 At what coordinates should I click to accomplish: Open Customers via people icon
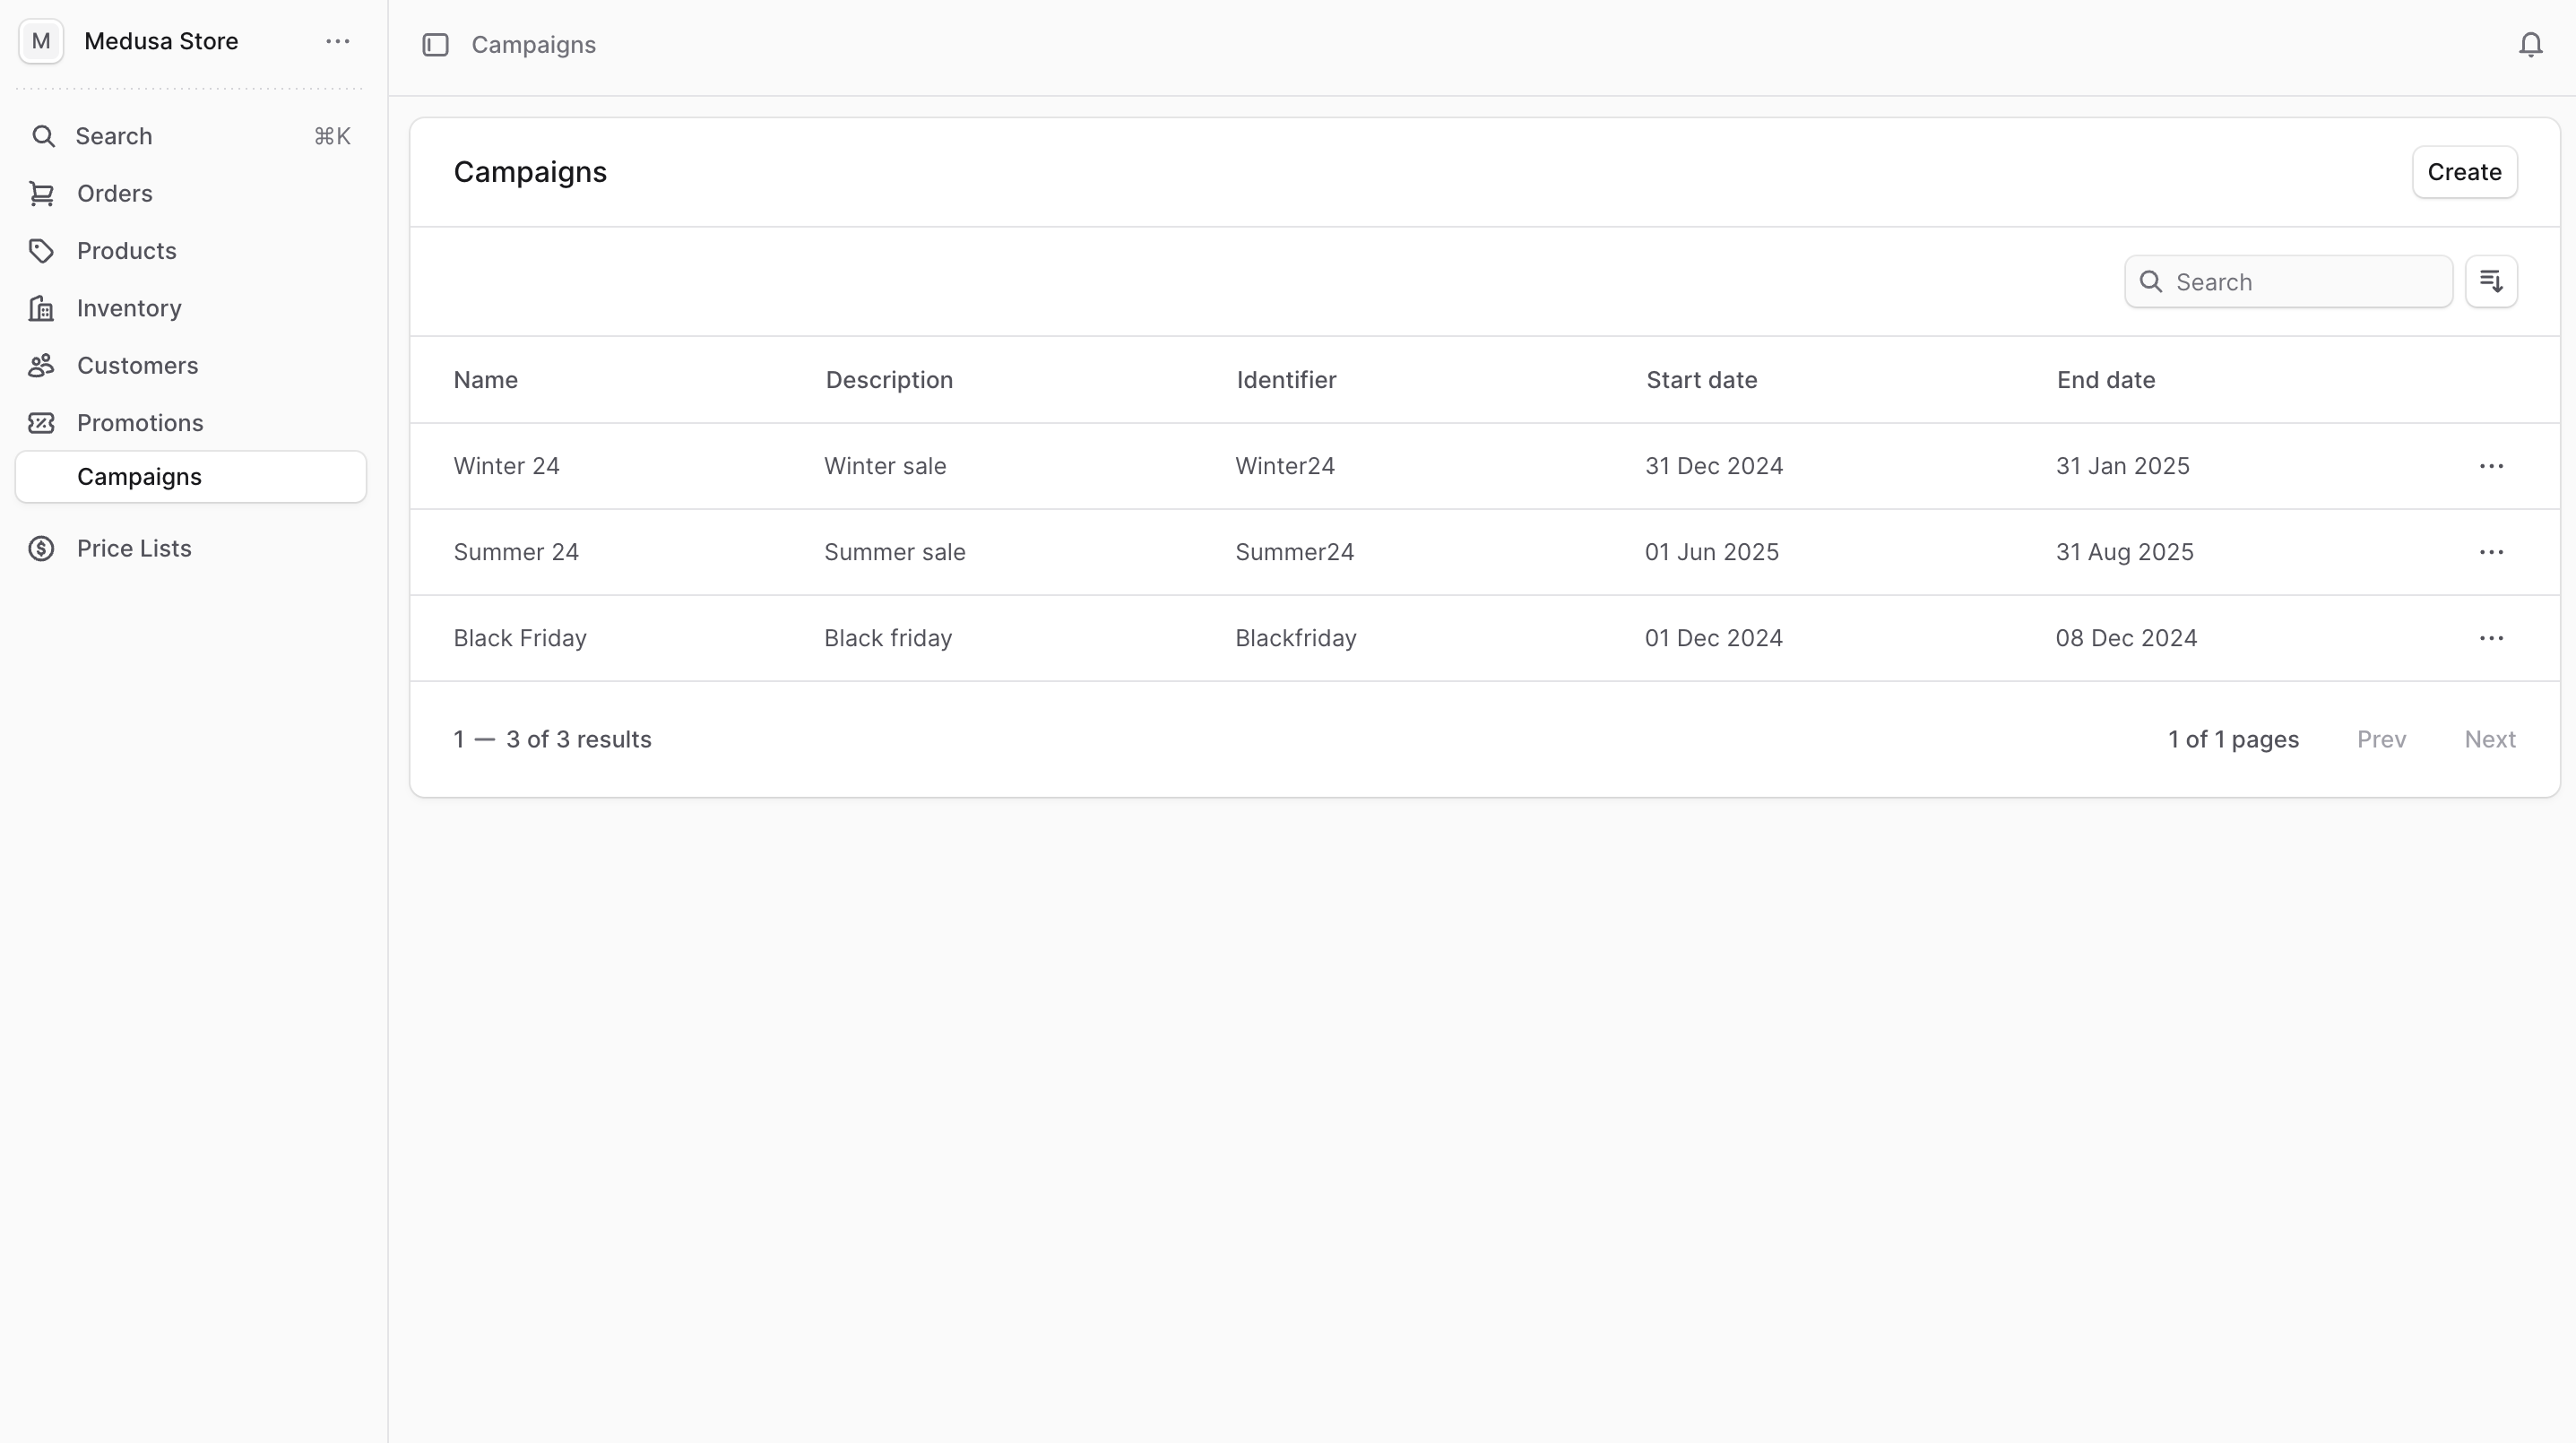[x=41, y=366]
